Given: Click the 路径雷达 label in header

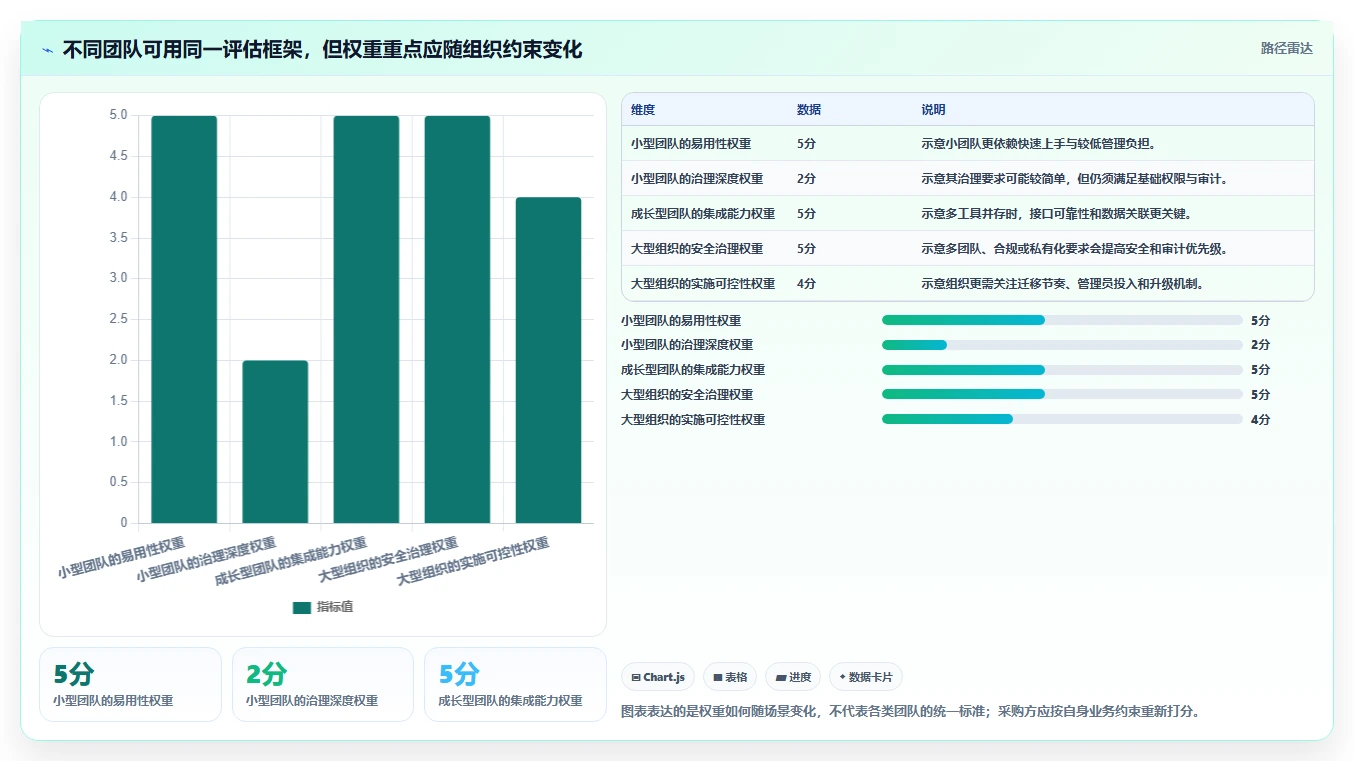Looking at the screenshot, I should click(1286, 48).
